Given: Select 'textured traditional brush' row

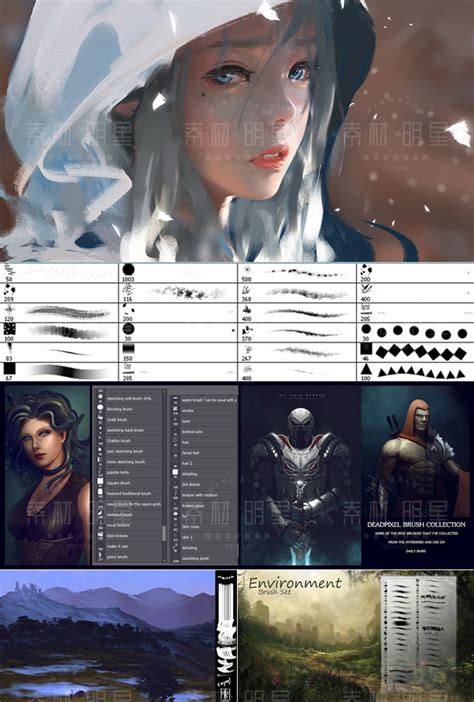Looking at the screenshot, I should click(128, 493).
